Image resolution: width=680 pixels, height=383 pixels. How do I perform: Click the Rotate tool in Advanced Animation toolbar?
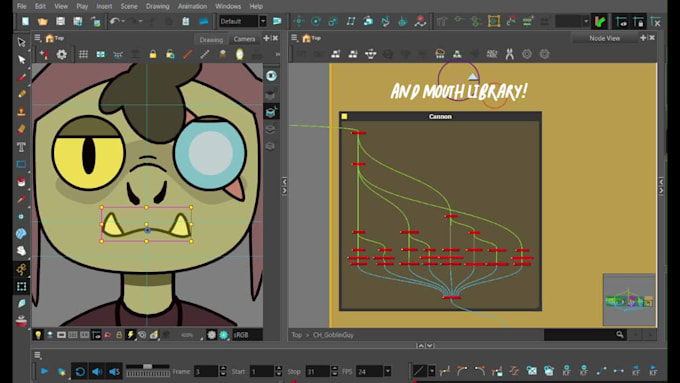(x=316, y=21)
